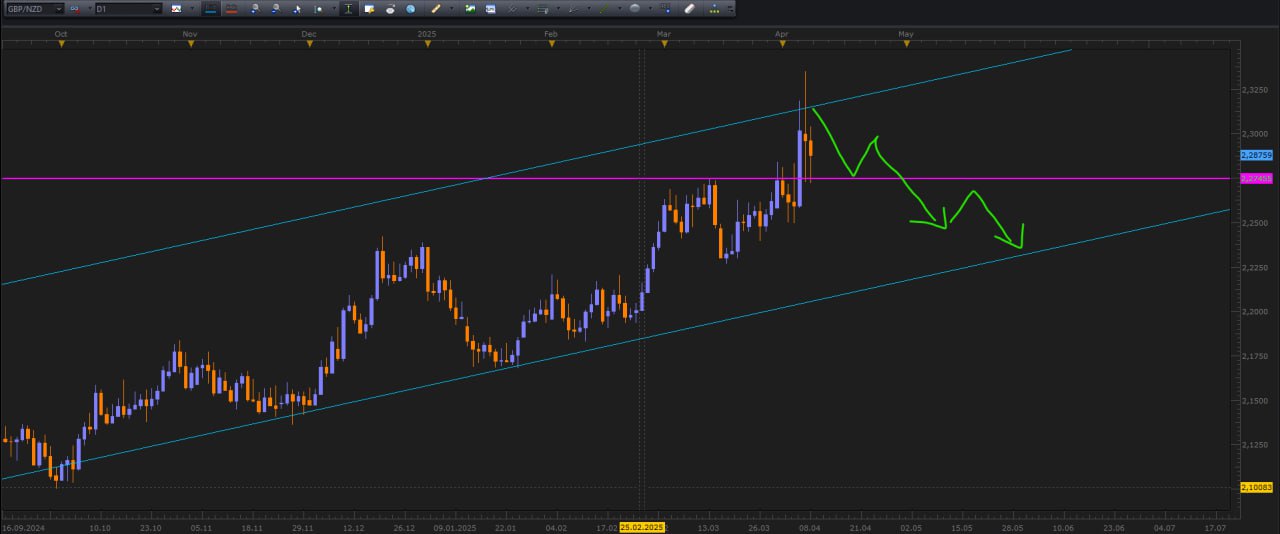
Task: Click the white teapot-shaped icon
Action: (x=390, y=9)
